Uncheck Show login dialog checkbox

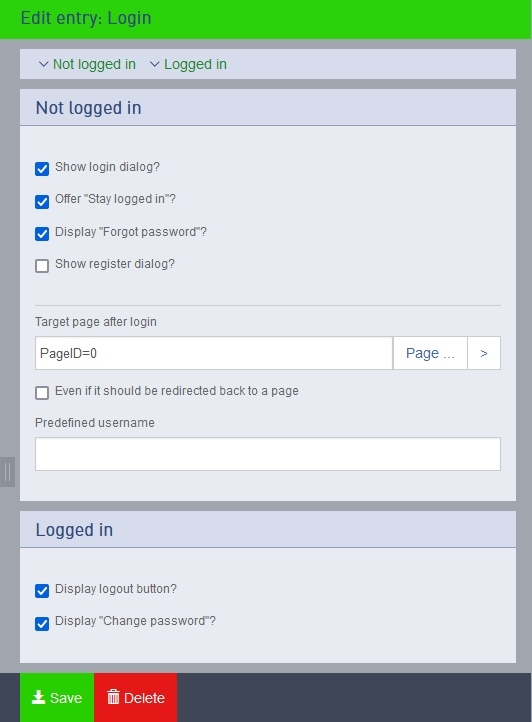point(42,169)
